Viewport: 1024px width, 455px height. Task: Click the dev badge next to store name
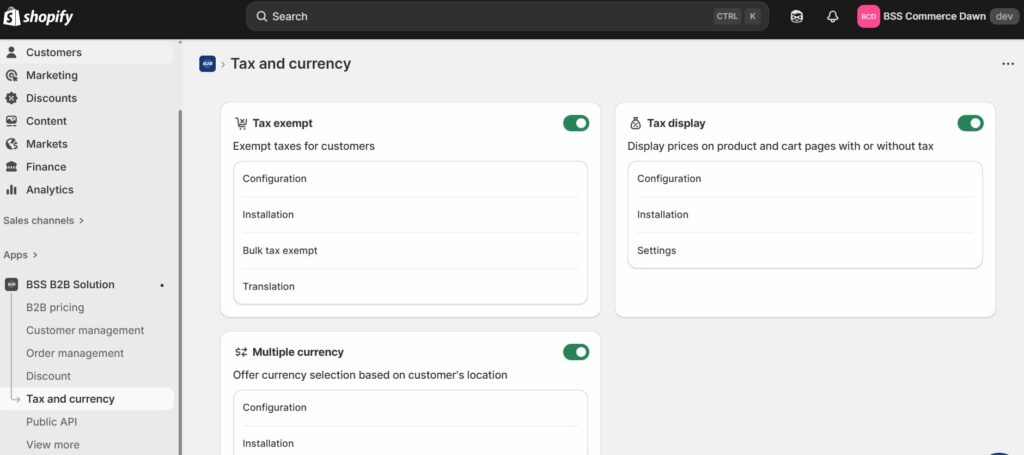[1004, 16]
